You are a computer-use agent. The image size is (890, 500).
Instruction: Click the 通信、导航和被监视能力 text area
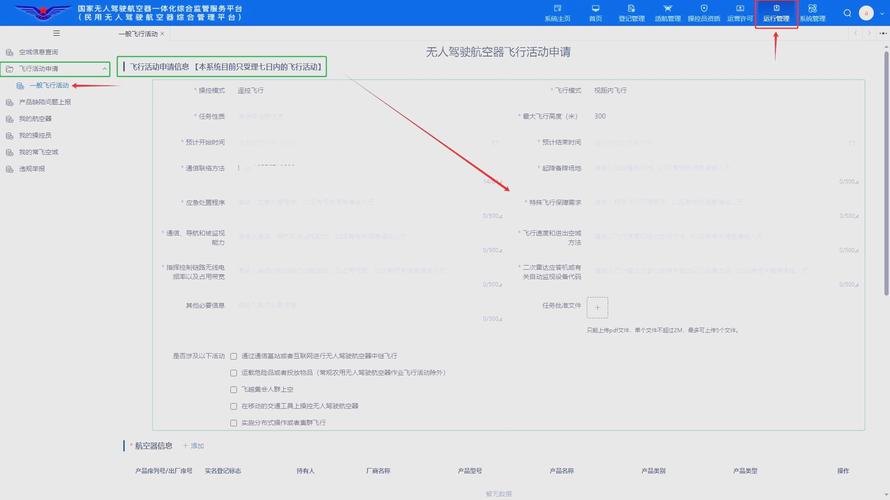(x=368, y=242)
